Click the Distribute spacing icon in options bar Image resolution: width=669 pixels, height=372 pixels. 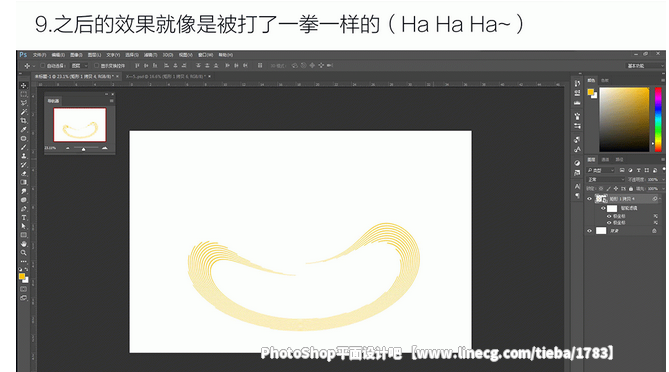[x=260, y=66]
